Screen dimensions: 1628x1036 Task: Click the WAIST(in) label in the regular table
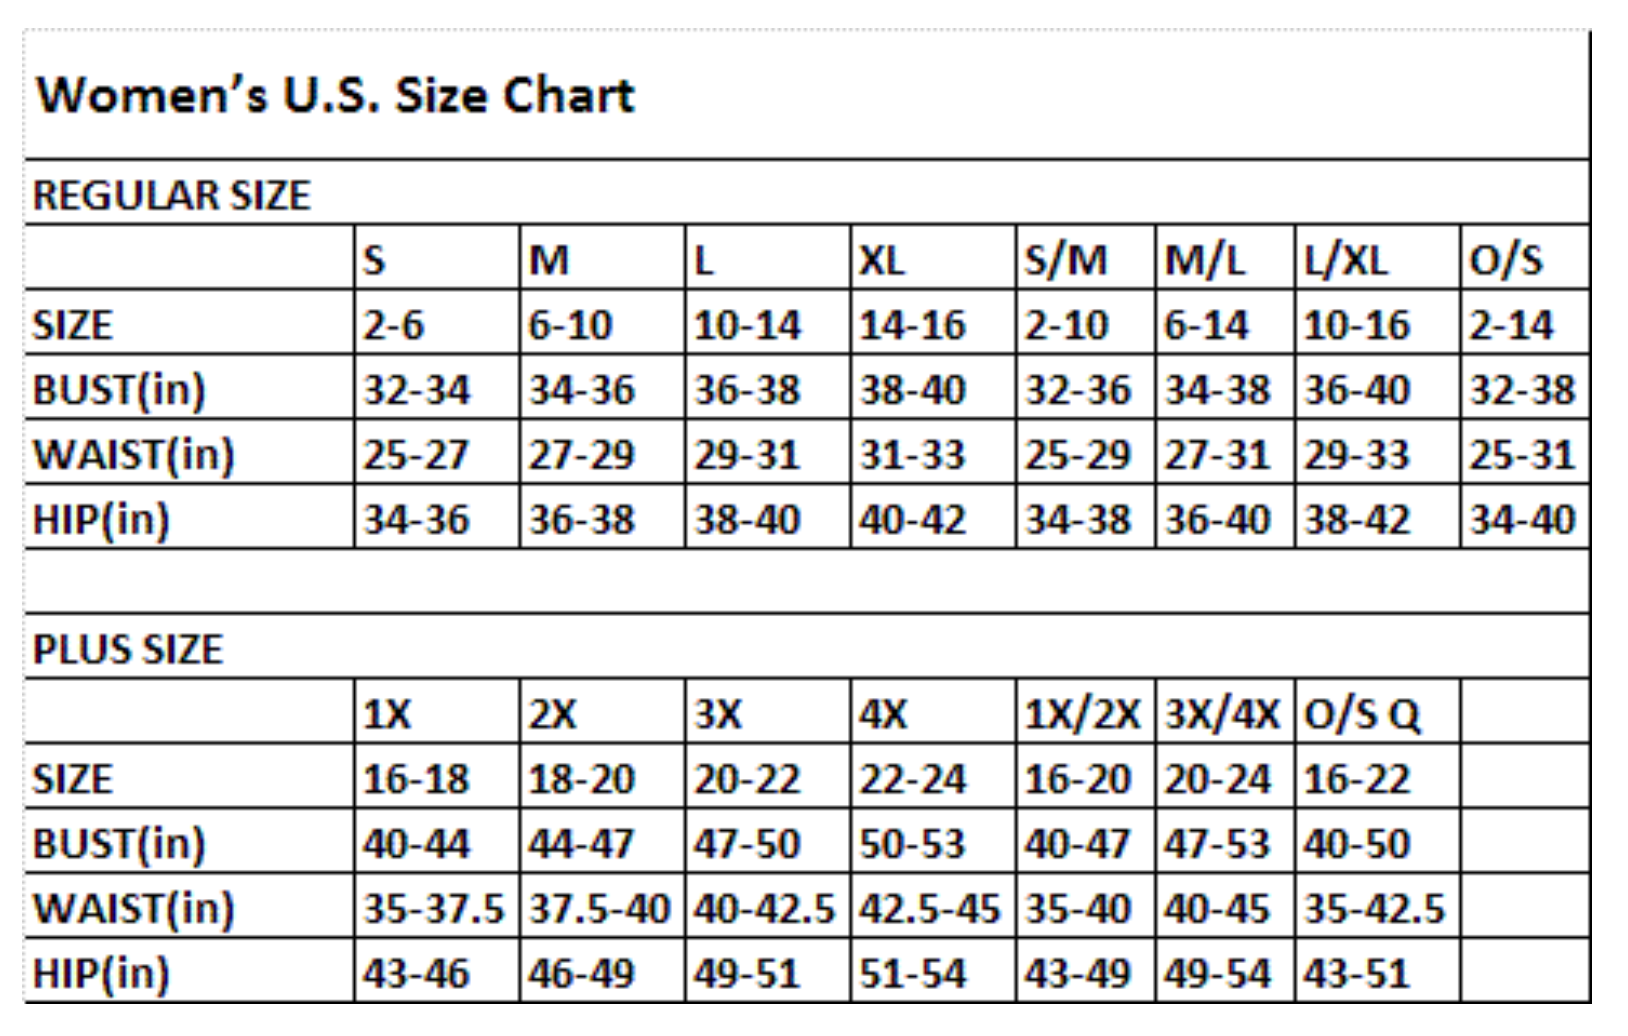[133, 455]
